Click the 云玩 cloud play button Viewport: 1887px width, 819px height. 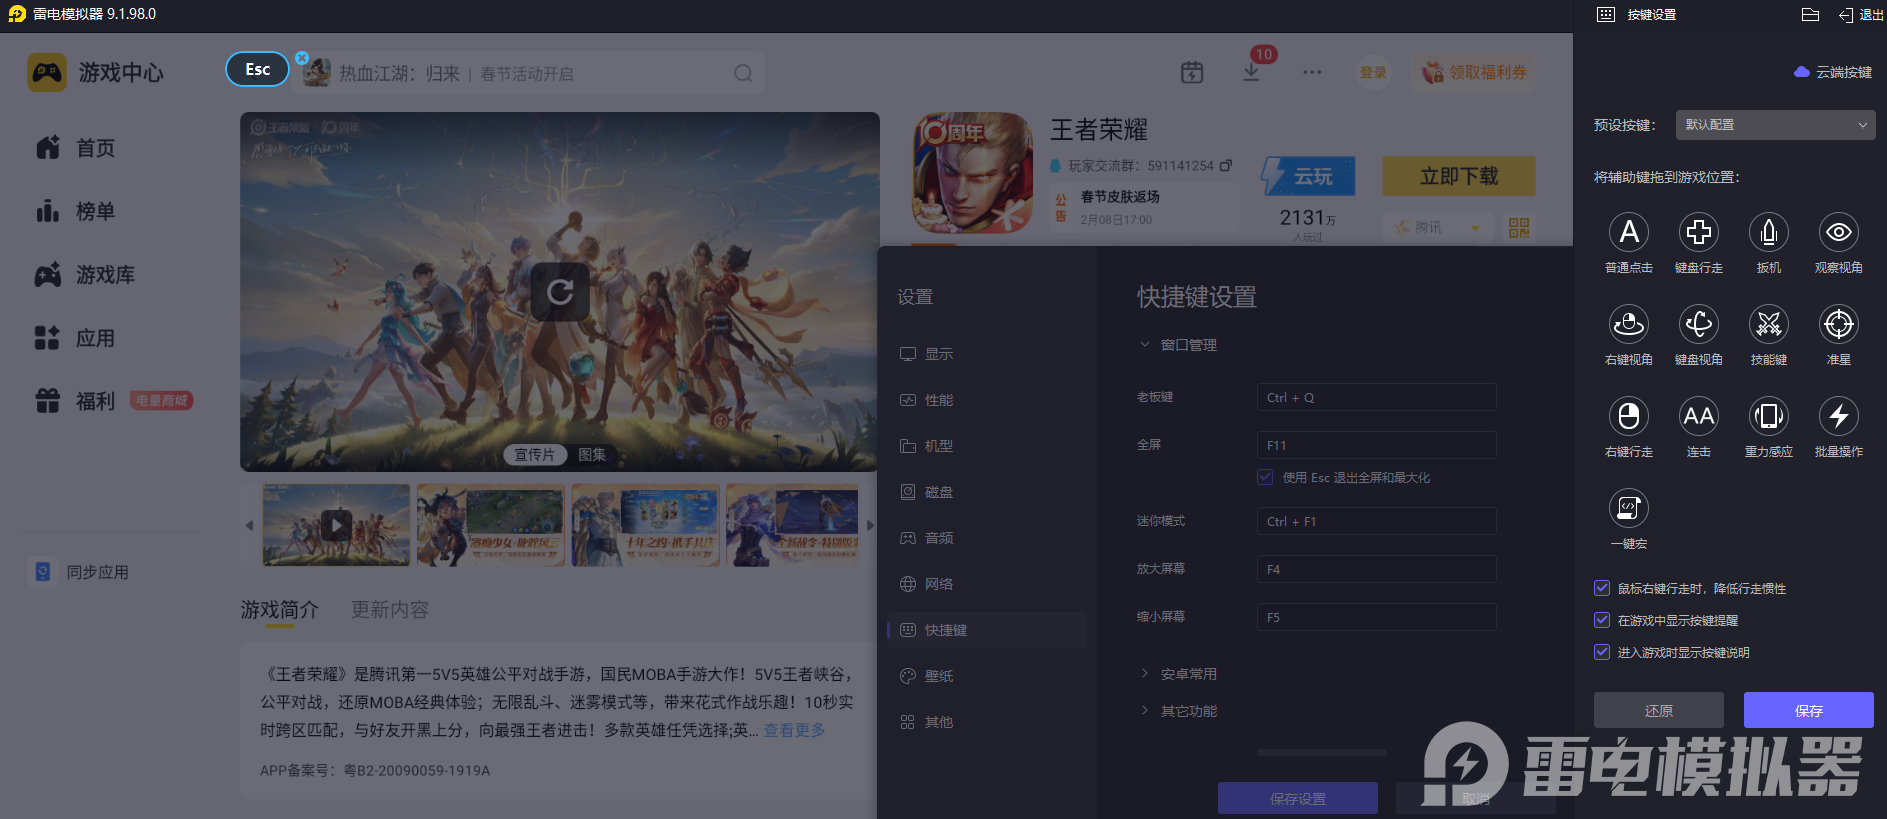[1308, 176]
